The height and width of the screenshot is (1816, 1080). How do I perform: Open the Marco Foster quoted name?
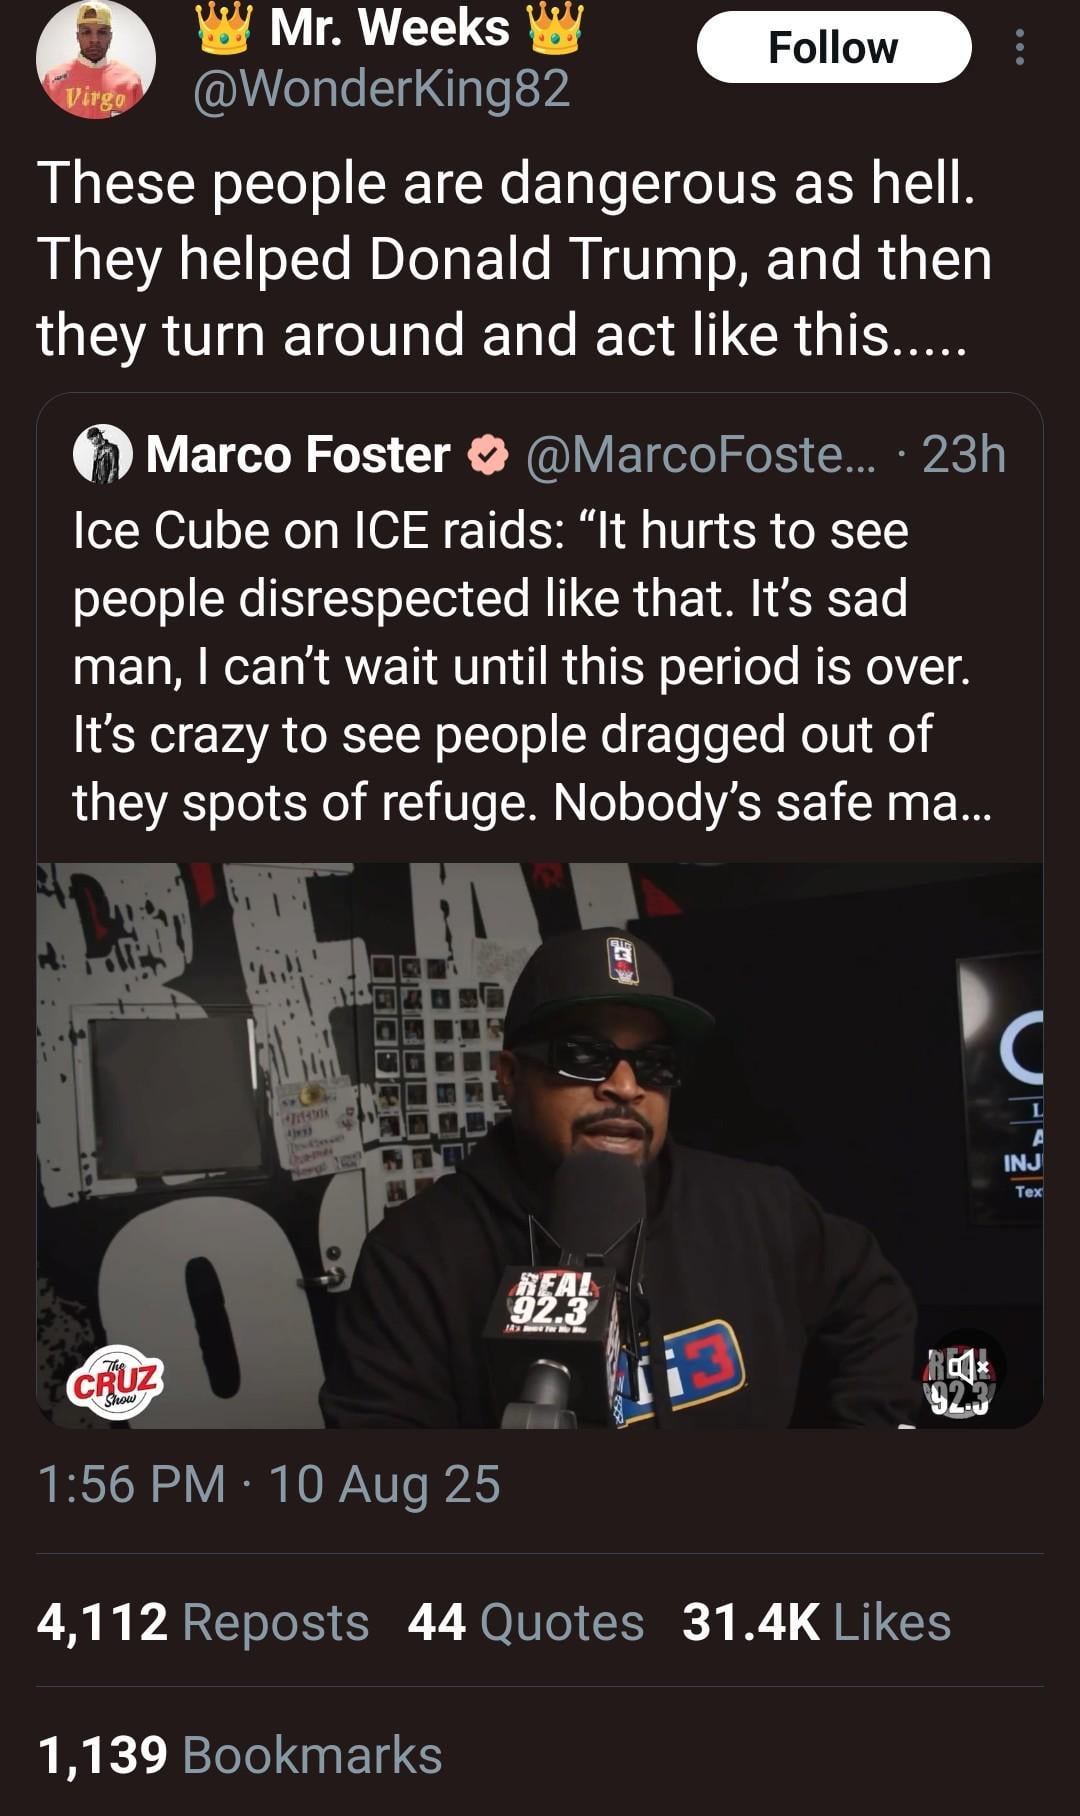pyautogui.click(x=298, y=455)
